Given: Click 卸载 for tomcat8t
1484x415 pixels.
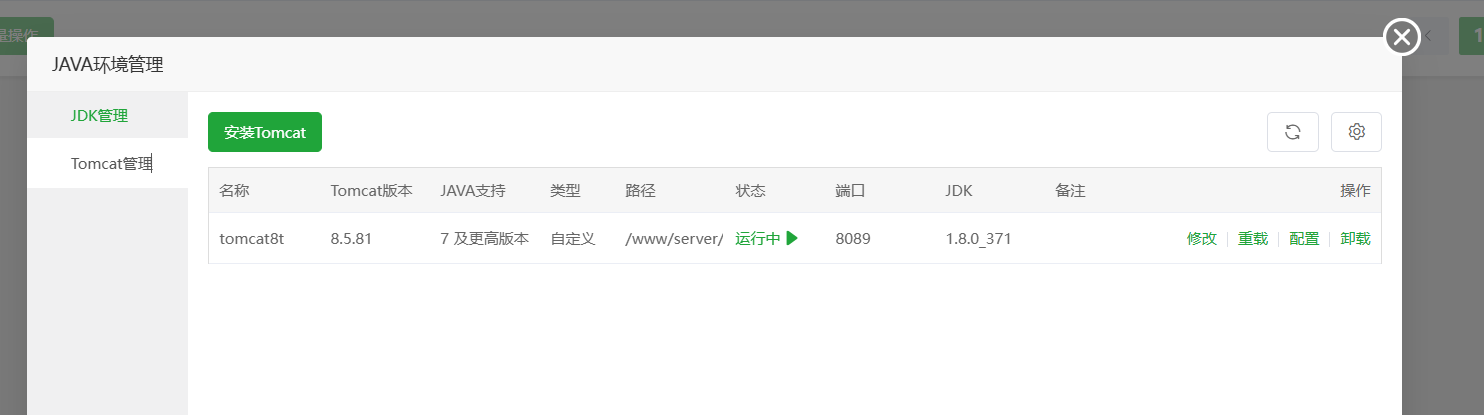Looking at the screenshot, I should pyautogui.click(x=1355, y=239).
